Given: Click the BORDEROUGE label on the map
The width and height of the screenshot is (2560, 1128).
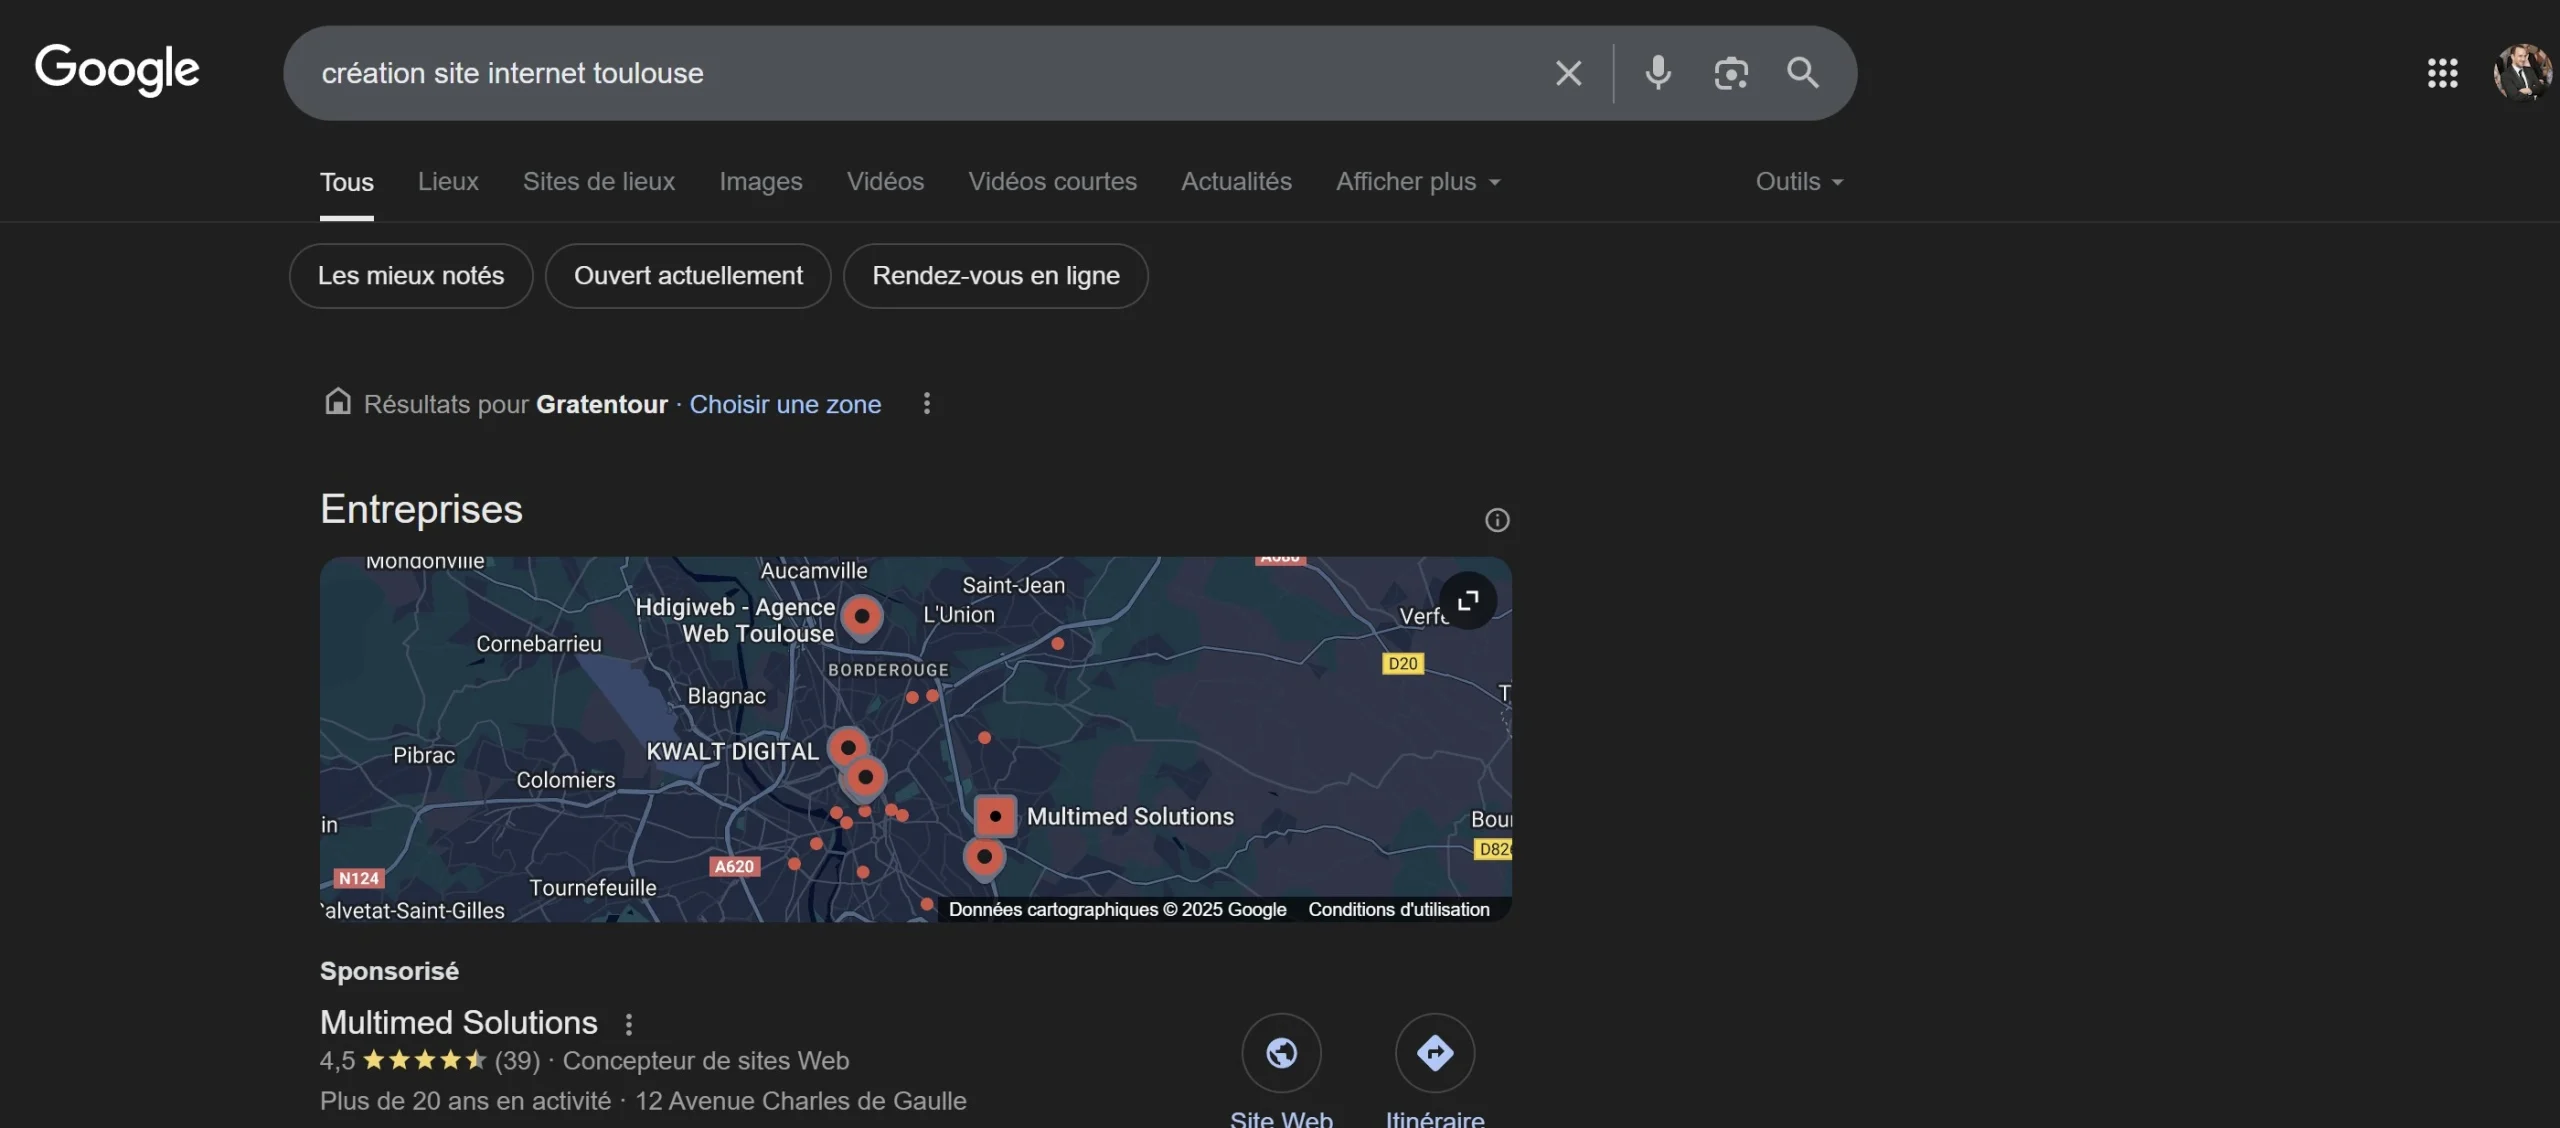Looking at the screenshot, I should coord(888,669).
